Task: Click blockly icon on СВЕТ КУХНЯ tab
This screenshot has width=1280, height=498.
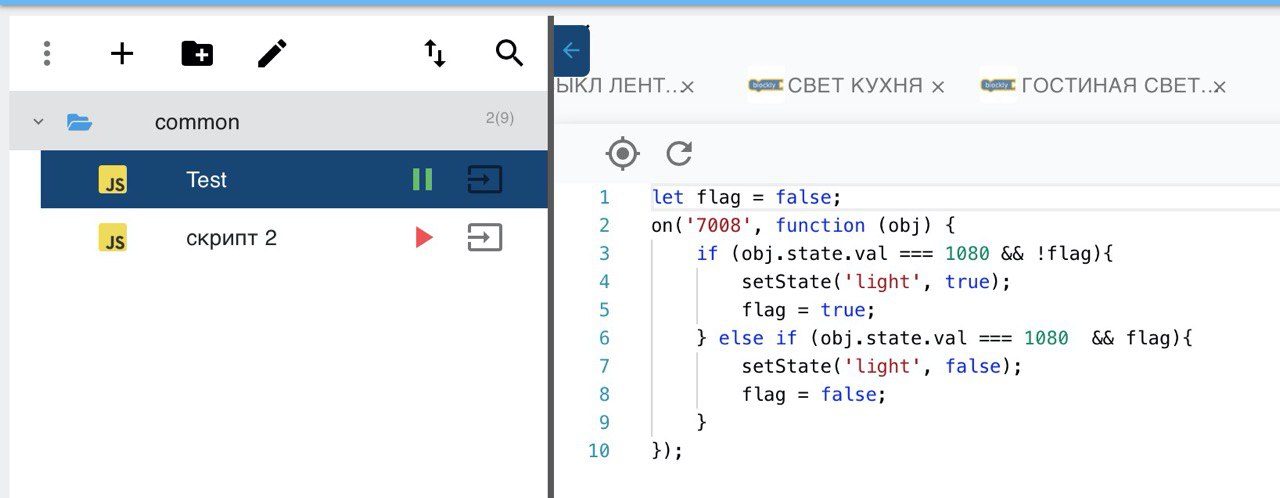Action: (766, 86)
